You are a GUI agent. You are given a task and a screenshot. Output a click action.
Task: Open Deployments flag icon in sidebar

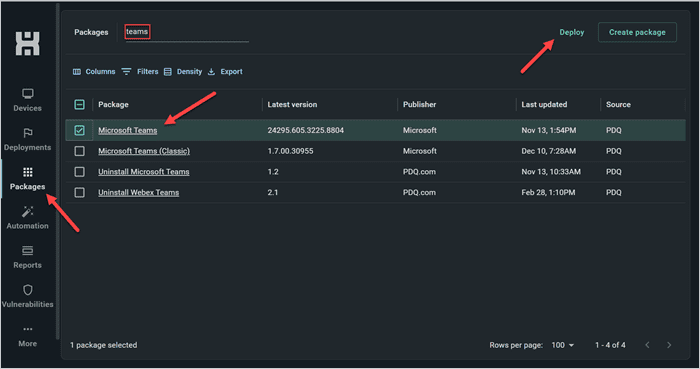(x=28, y=133)
